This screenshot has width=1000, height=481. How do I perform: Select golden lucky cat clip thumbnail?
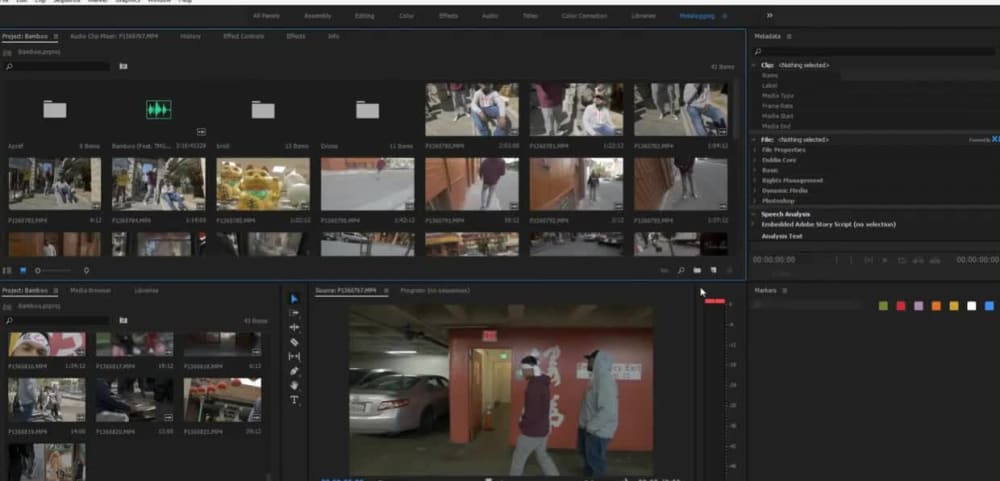(x=263, y=184)
